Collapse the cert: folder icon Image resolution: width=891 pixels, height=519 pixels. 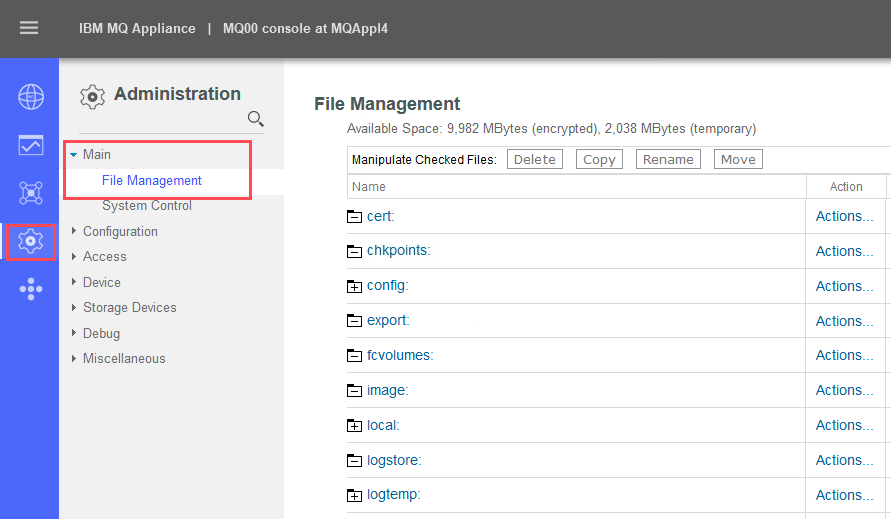pyautogui.click(x=354, y=217)
